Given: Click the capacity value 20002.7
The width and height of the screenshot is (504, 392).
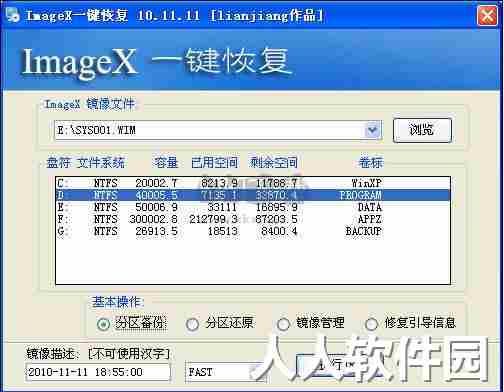Looking at the screenshot, I should [156, 183].
